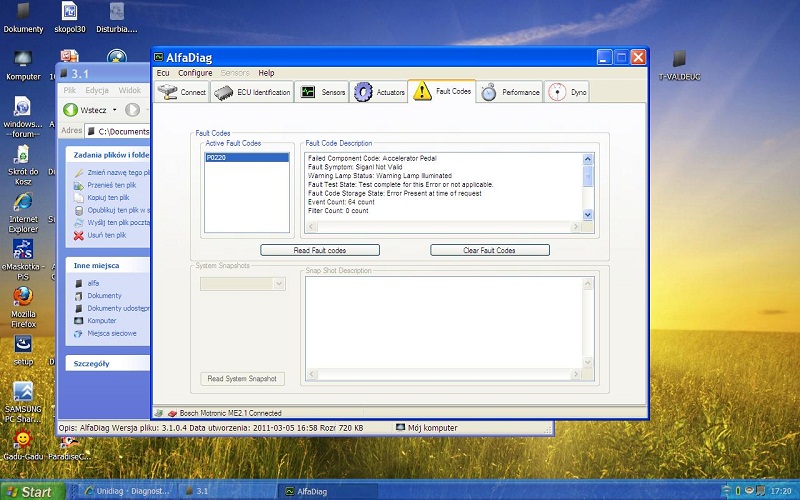Open the Help menu in AlfaDiag

266,73
